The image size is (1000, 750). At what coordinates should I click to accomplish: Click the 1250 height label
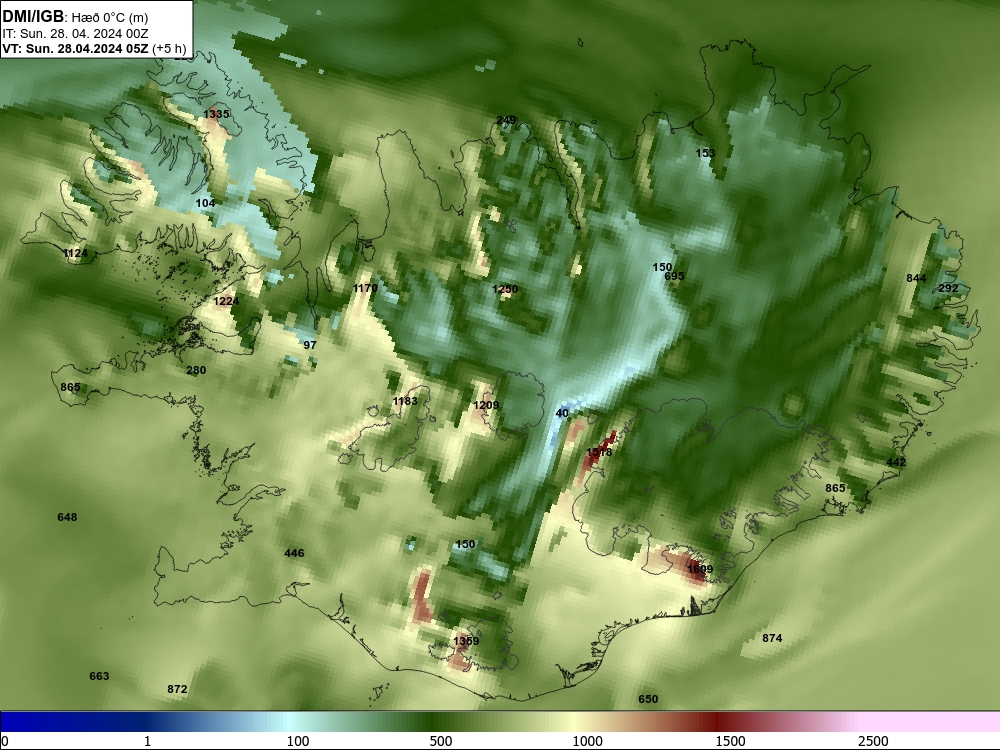pos(505,290)
